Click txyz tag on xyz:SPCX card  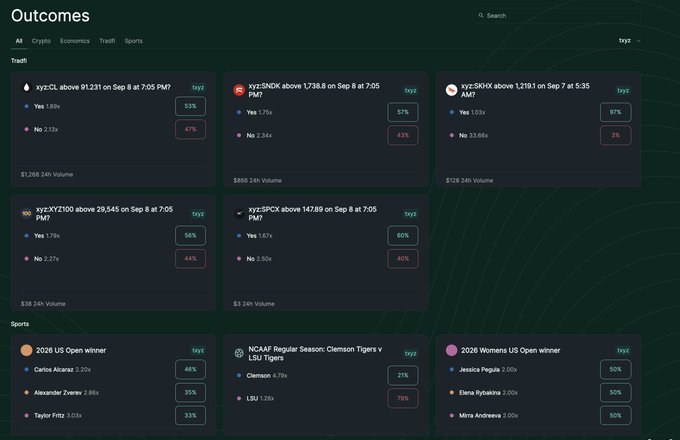pos(411,214)
